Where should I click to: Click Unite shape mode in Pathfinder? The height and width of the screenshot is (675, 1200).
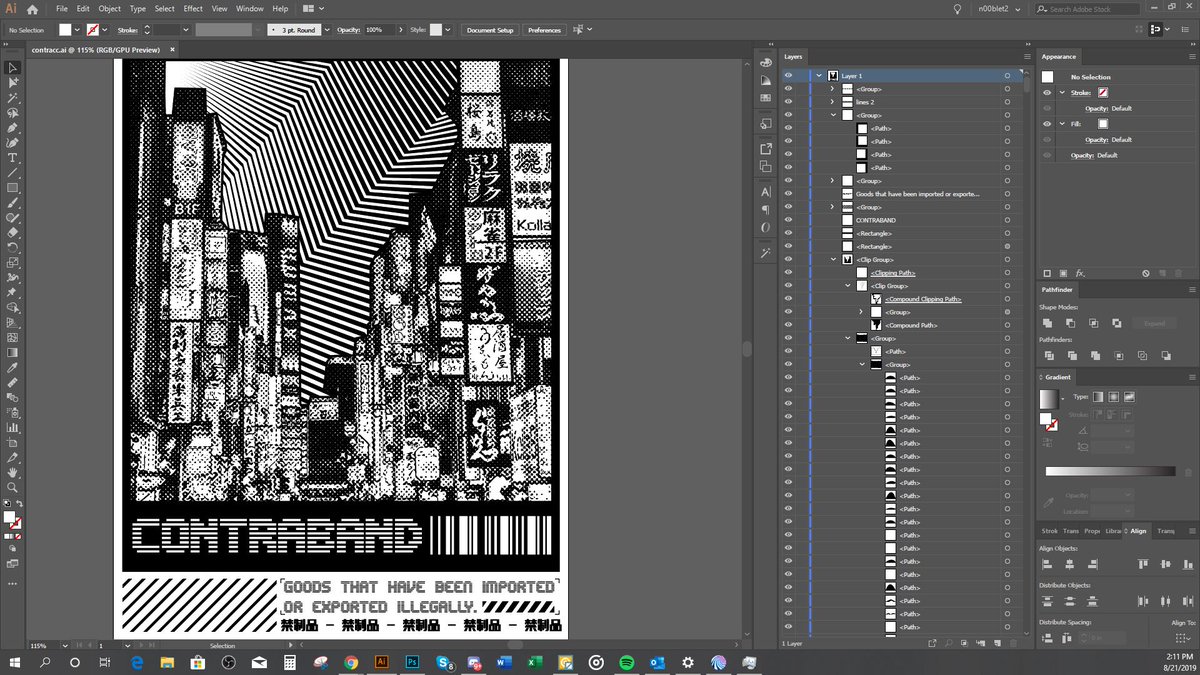[x=1047, y=323]
